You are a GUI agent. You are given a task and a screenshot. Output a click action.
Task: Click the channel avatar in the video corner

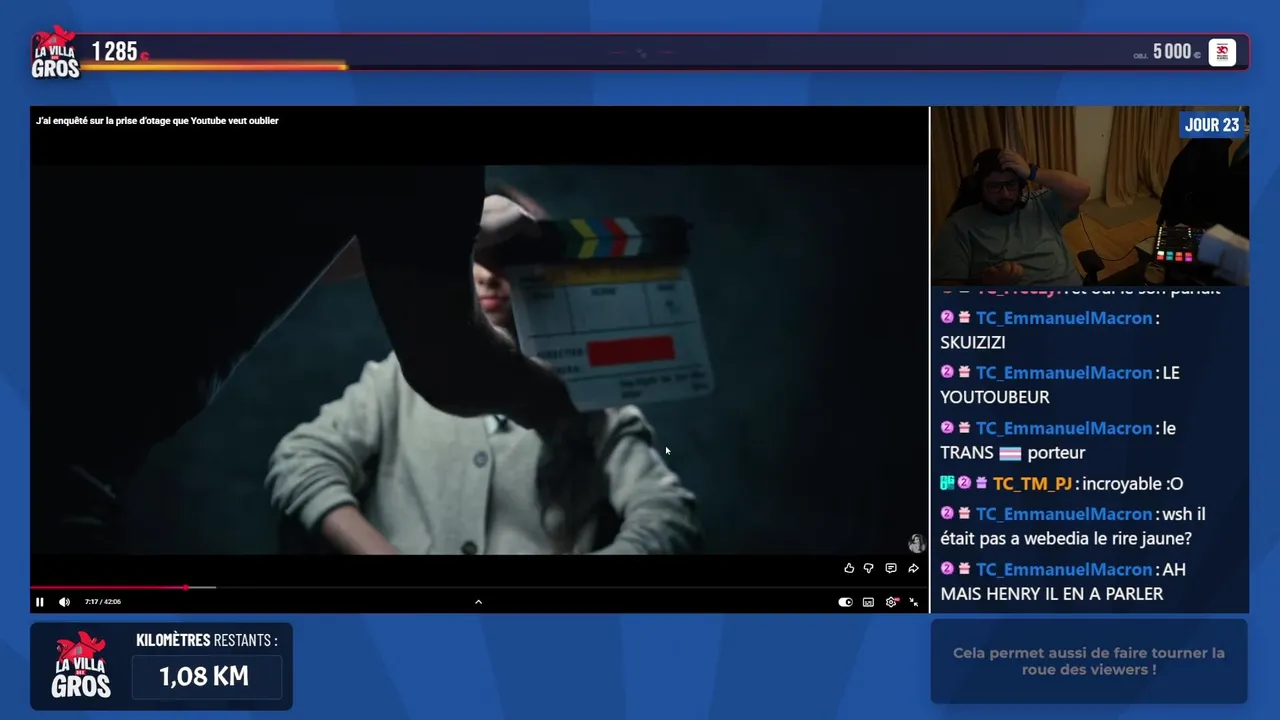[x=916, y=543]
